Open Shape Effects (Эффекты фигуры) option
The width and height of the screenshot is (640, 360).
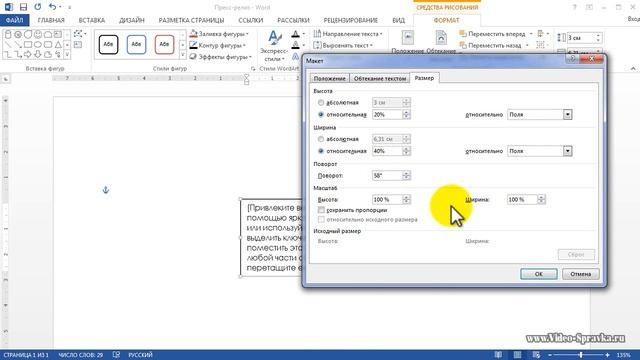point(220,57)
